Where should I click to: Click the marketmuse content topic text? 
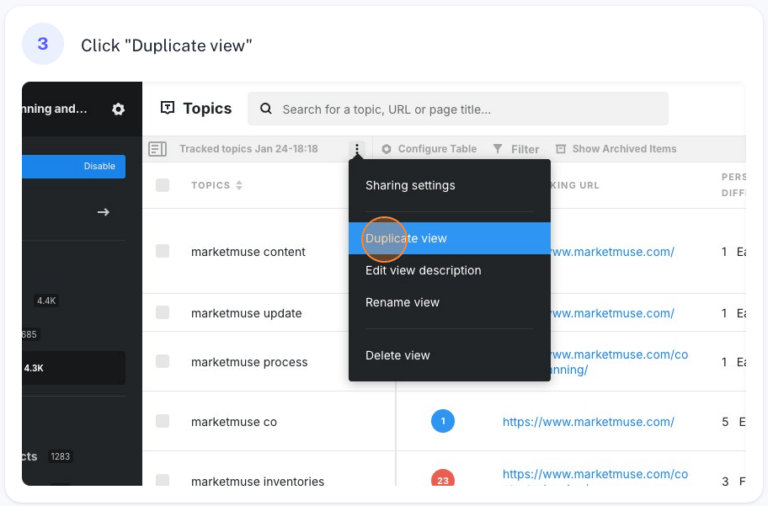point(248,252)
